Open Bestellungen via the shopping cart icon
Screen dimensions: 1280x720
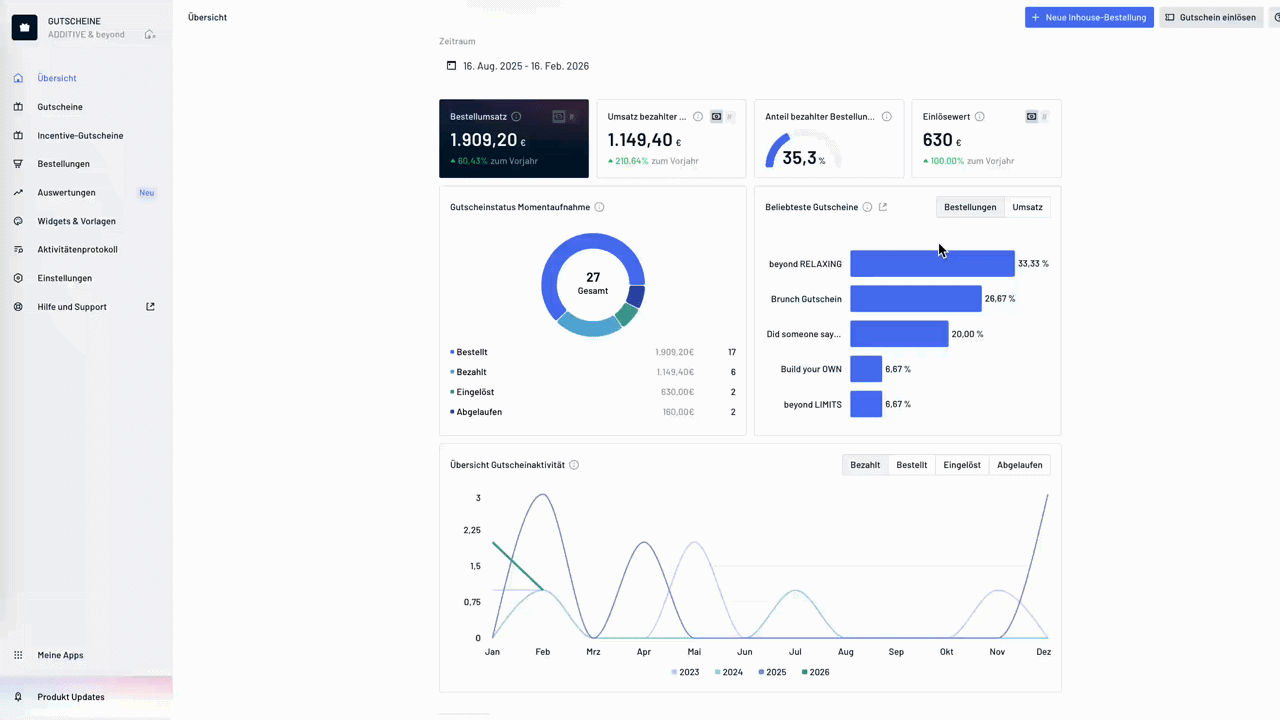tap(17, 163)
